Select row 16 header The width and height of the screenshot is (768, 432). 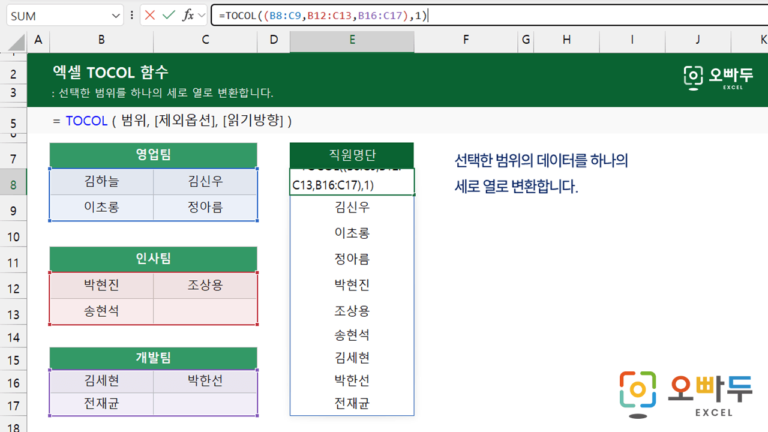(13, 383)
